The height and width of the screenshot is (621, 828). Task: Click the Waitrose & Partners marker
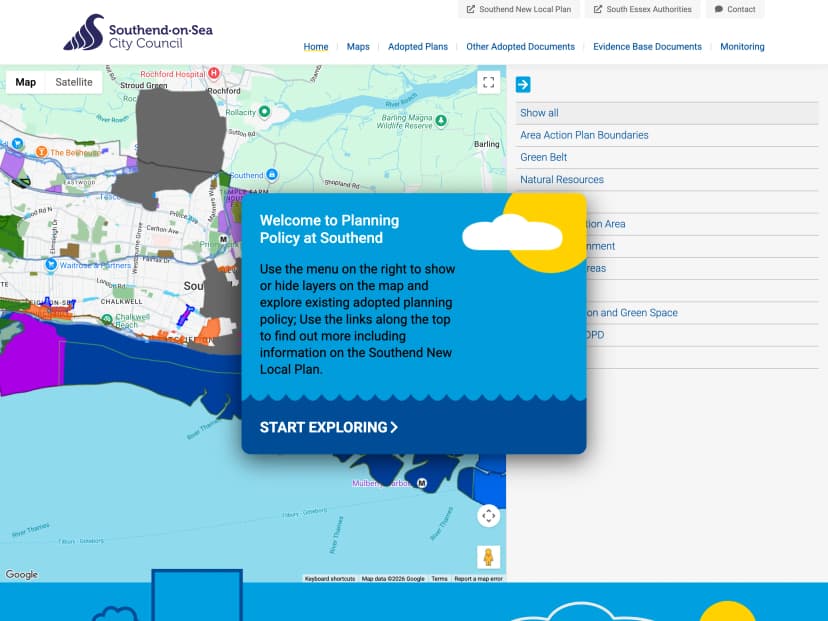coord(51,265)
